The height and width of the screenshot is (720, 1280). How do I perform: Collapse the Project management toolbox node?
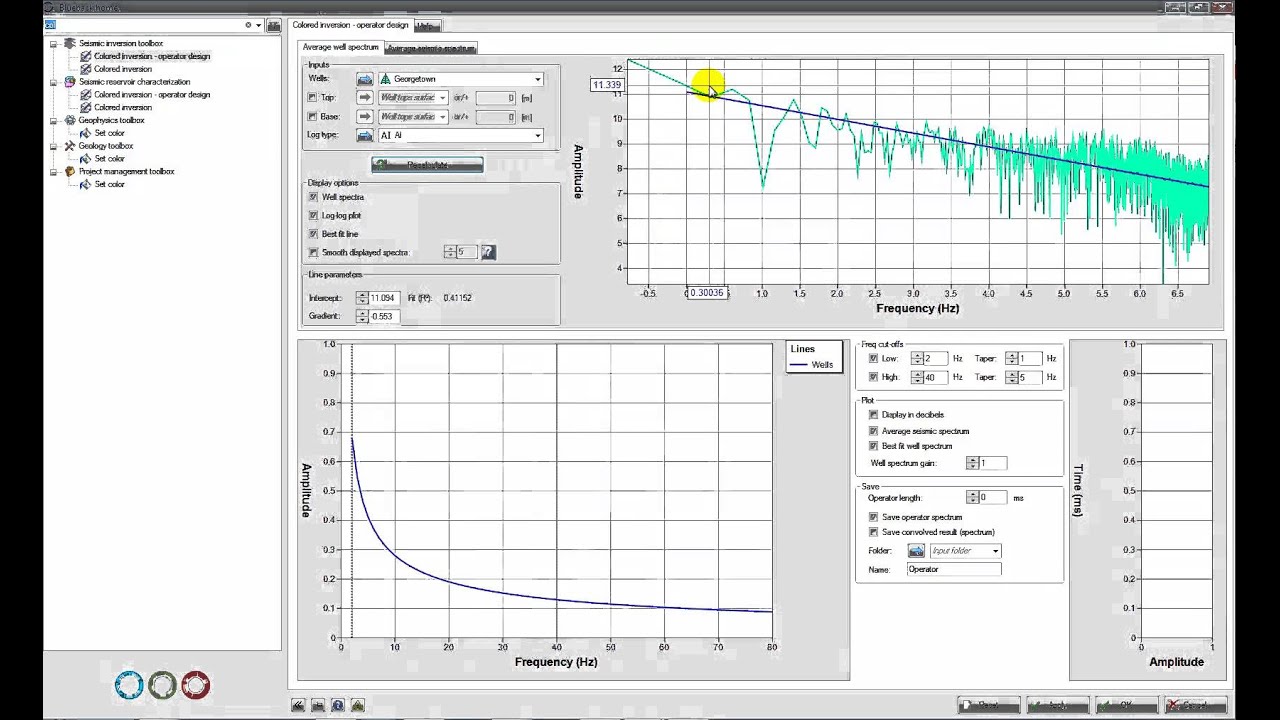pyautogui.click(x=54, y=172)
